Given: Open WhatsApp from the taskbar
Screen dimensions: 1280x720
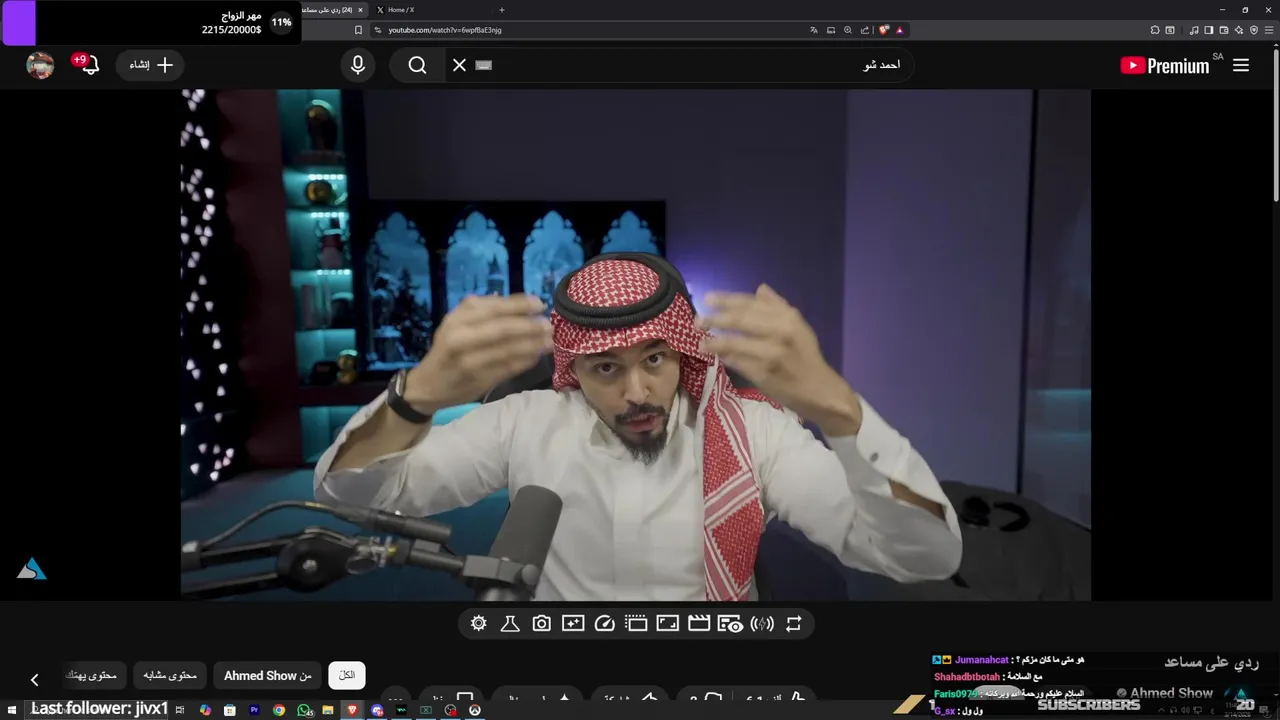Looking at the screenshot, I should pos(304,710).
